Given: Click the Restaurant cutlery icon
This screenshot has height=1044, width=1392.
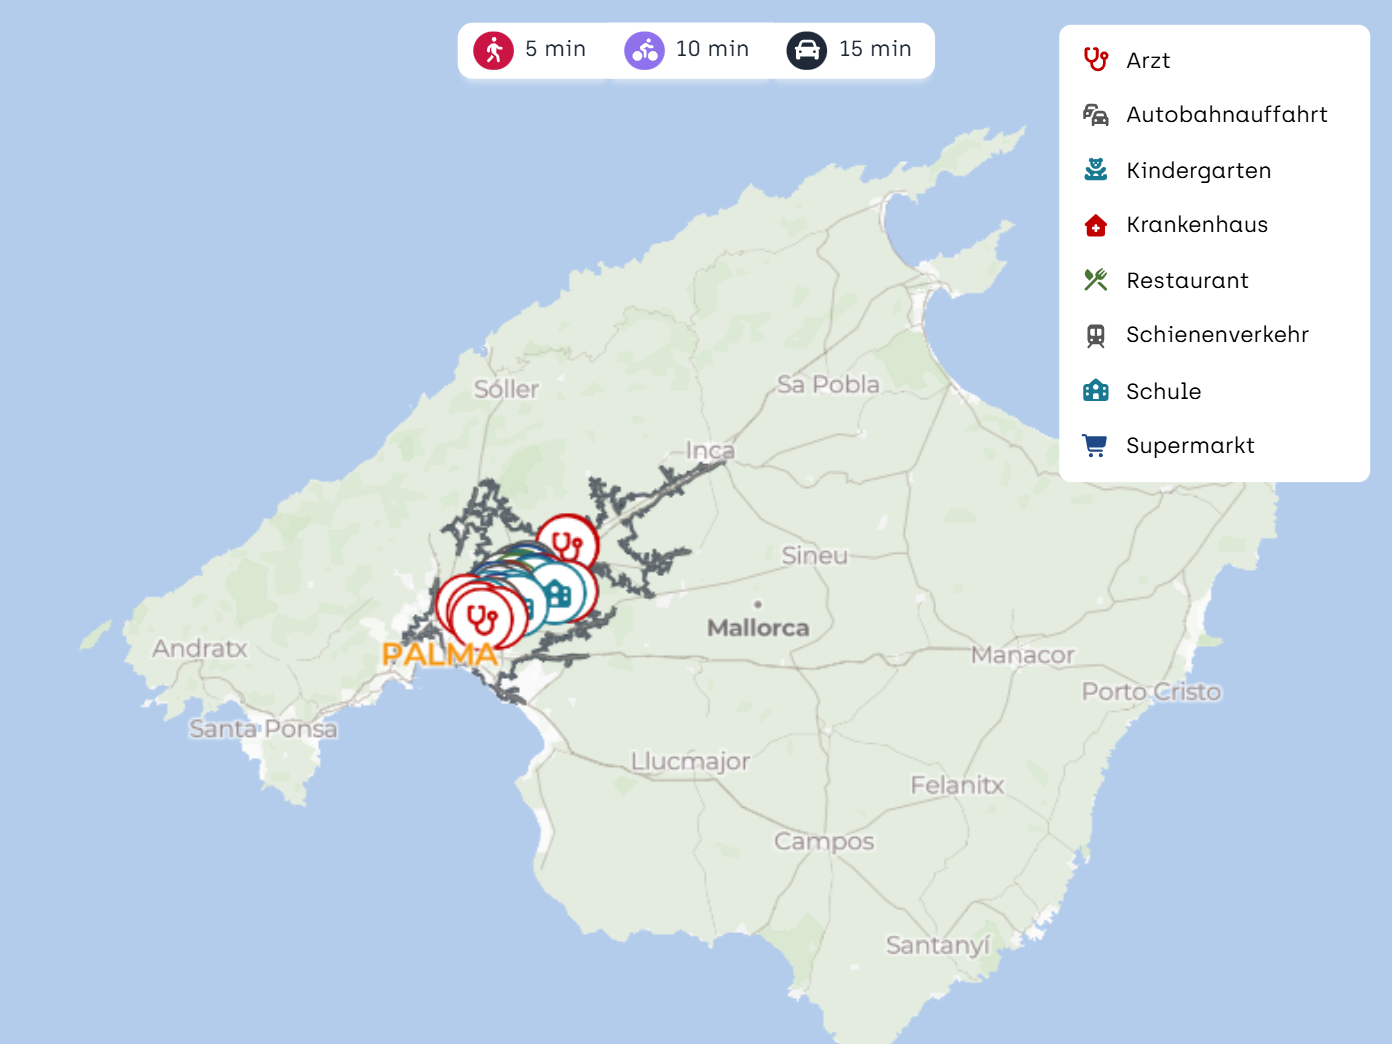Looking at the screenshot, I should pos(1096,280).
